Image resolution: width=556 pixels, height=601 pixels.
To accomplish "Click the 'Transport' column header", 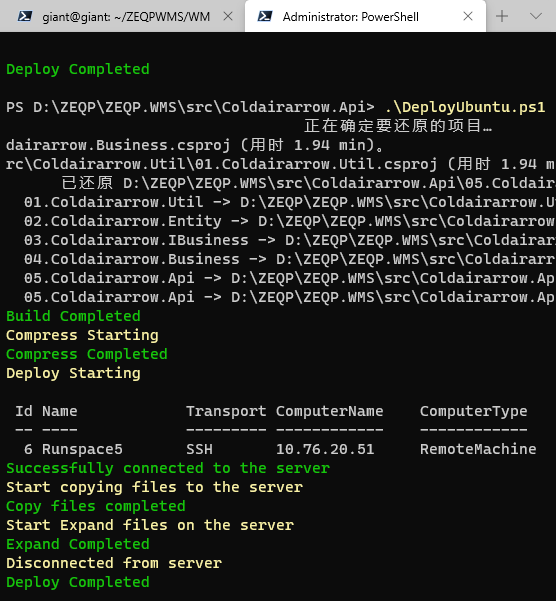I will coord(226,411).
